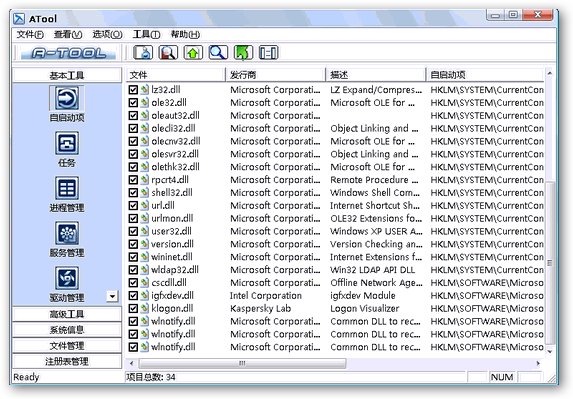Collapse the 基本工具 panel section

coord(67,75)
